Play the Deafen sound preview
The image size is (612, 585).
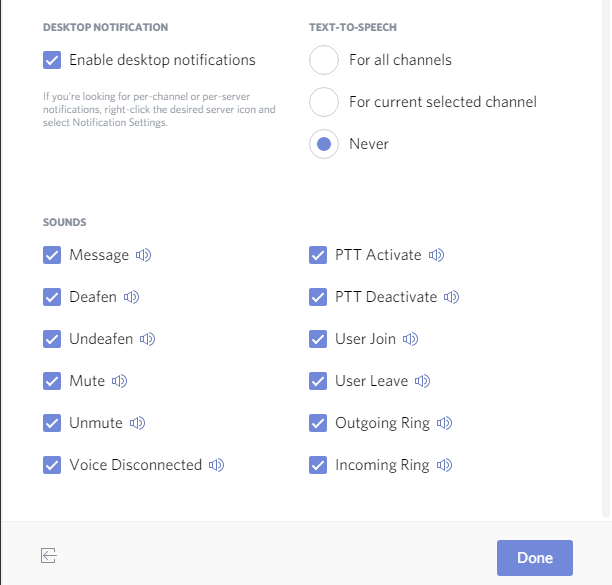tap(131, 297)
